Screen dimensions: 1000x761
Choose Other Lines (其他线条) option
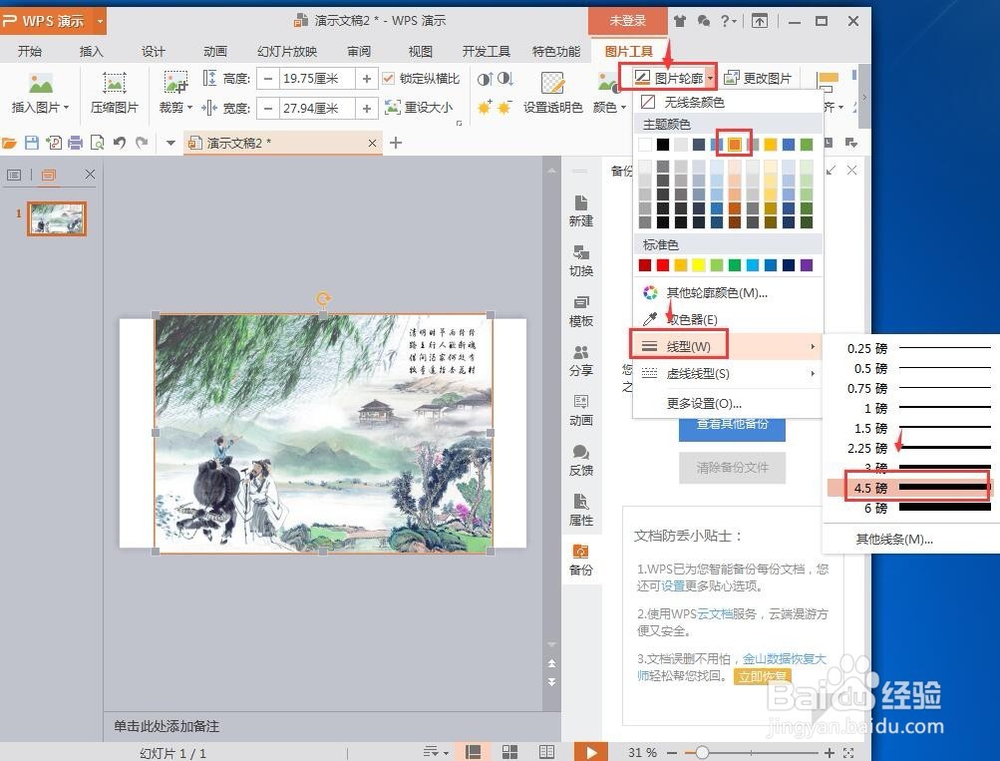click(894, 540)
